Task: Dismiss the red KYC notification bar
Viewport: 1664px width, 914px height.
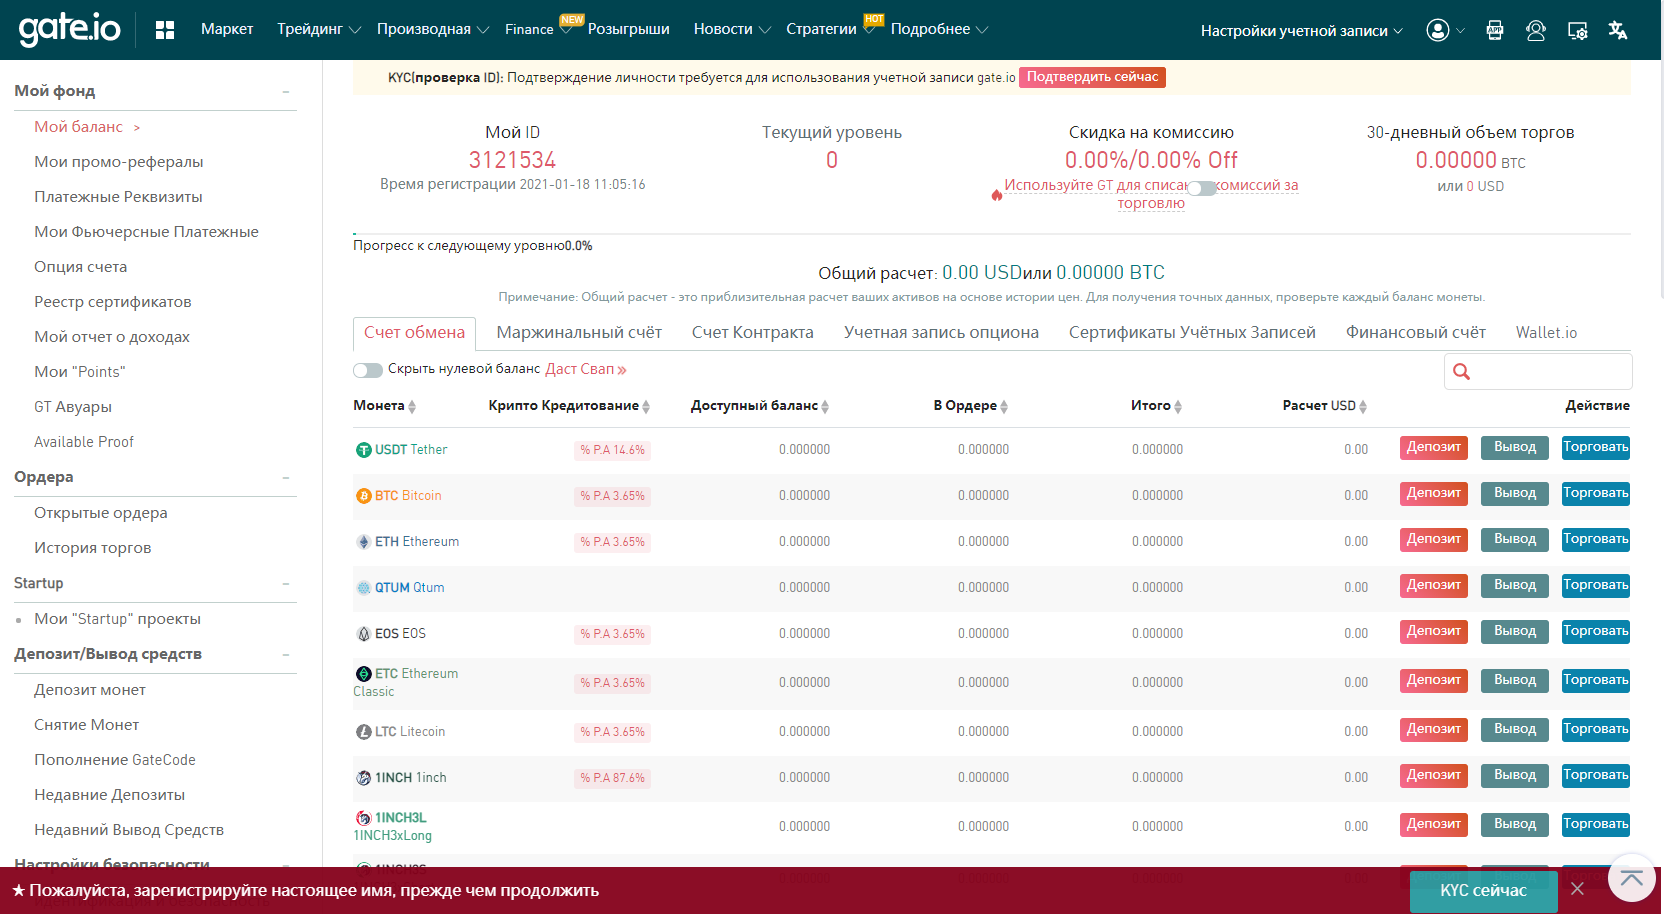Action: pos(1577,889)
